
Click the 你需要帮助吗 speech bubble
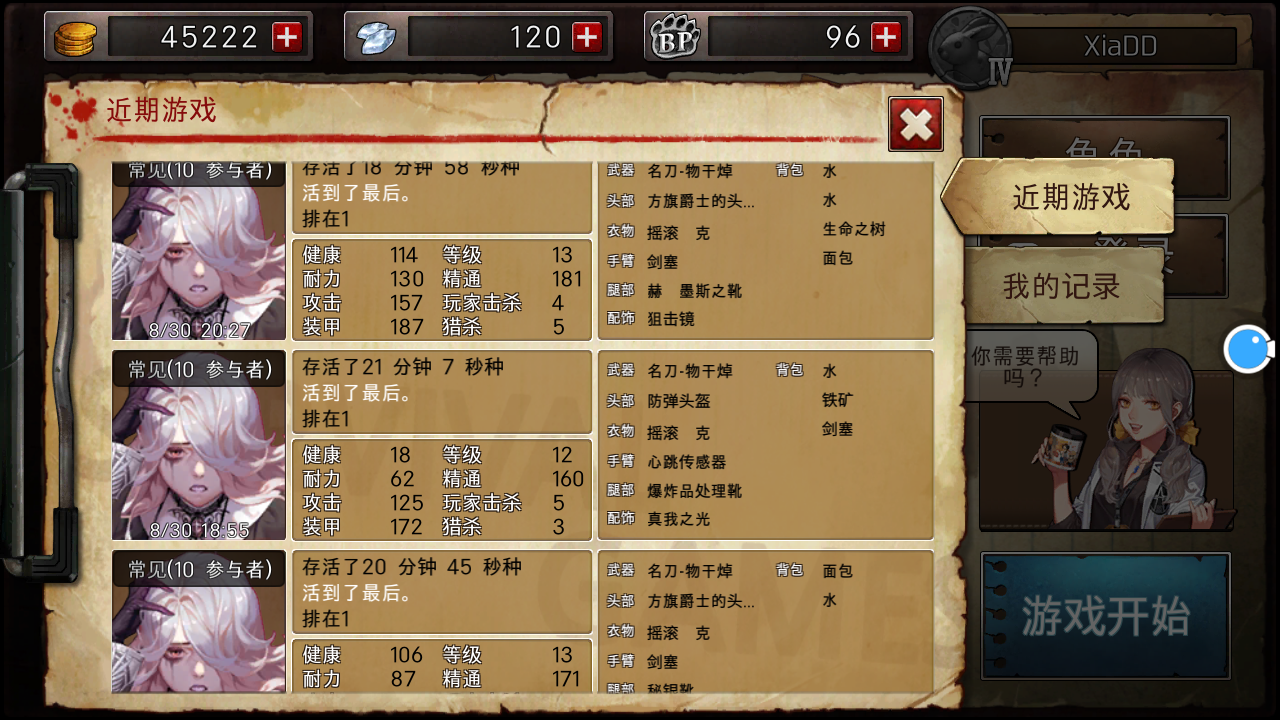[x=1030, y=368]
